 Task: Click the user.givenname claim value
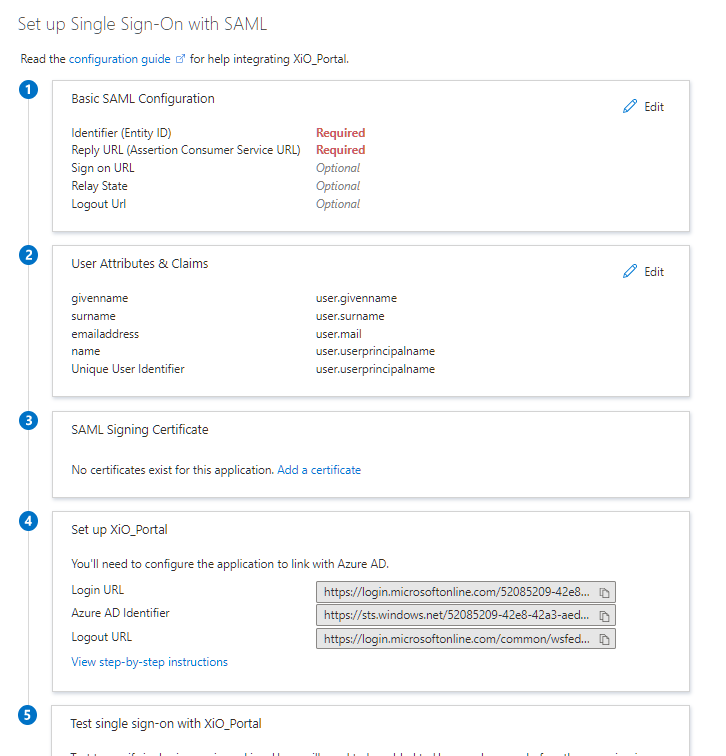click(356, 298)
